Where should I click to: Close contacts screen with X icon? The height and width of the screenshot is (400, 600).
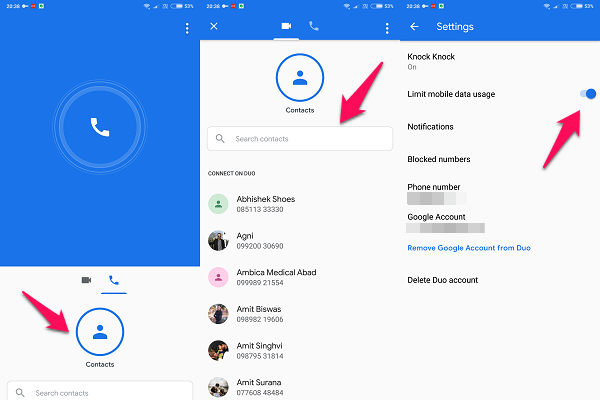pos(214,26)
